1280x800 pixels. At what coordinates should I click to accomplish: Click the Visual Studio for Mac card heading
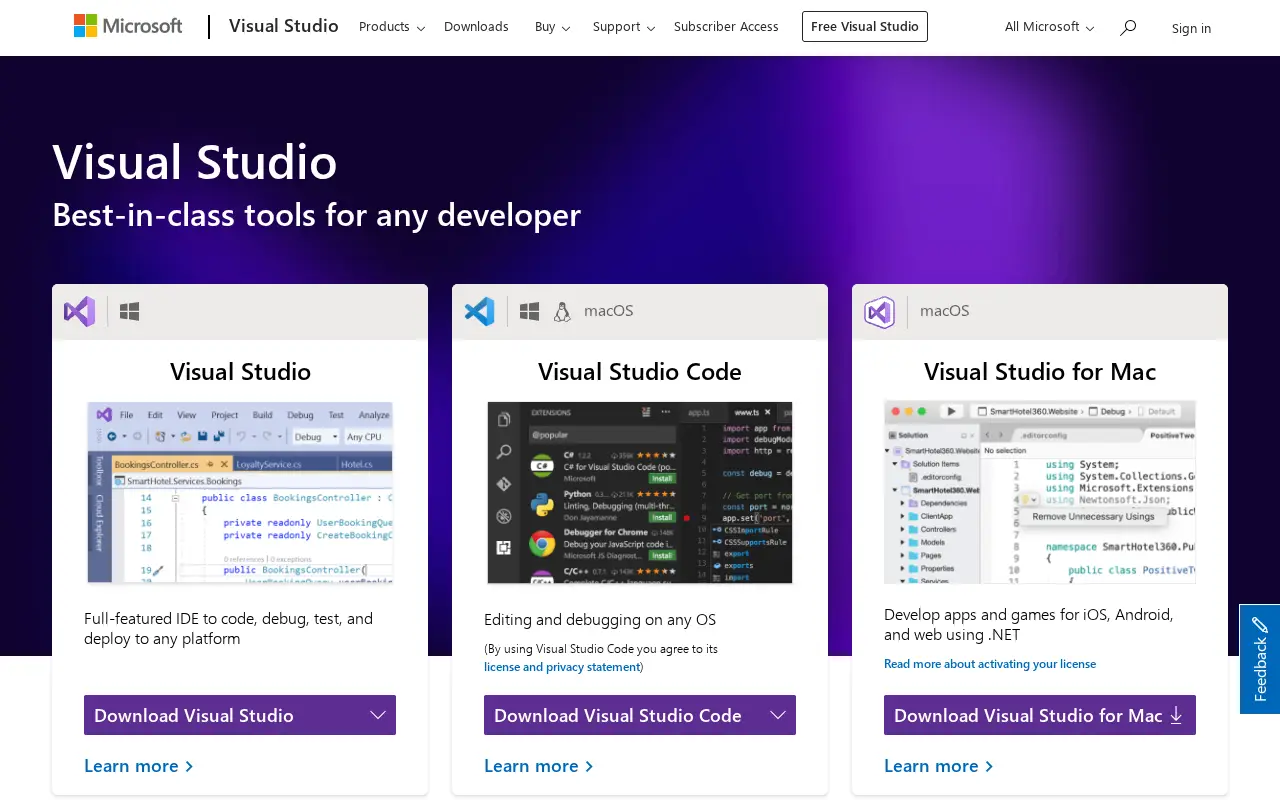point(1040,372)
